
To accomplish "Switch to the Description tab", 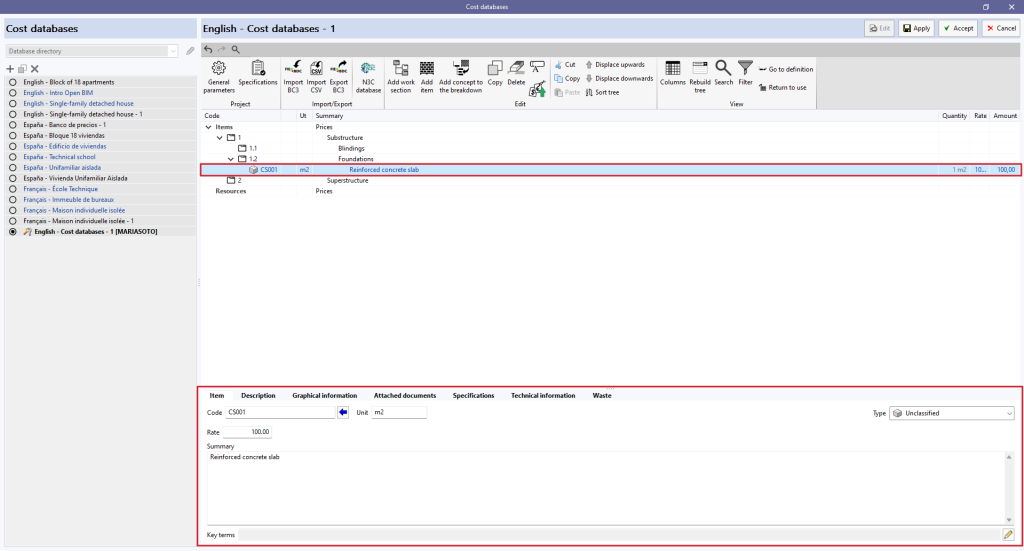I will [x=258, y=396].
